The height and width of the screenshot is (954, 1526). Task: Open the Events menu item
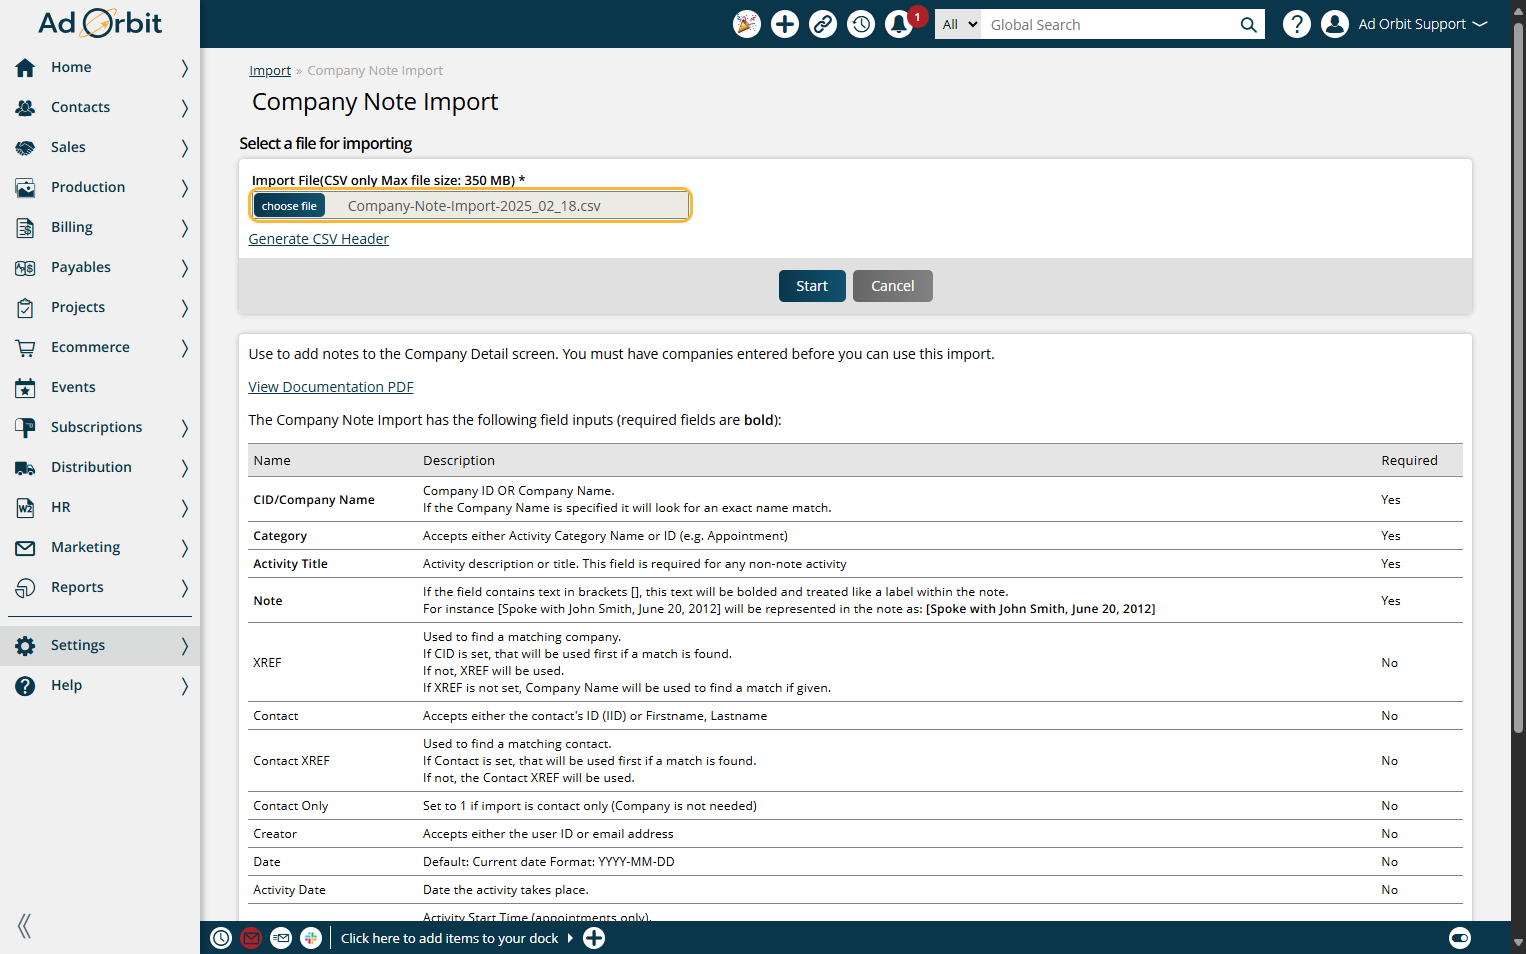(x=100, y=387)
